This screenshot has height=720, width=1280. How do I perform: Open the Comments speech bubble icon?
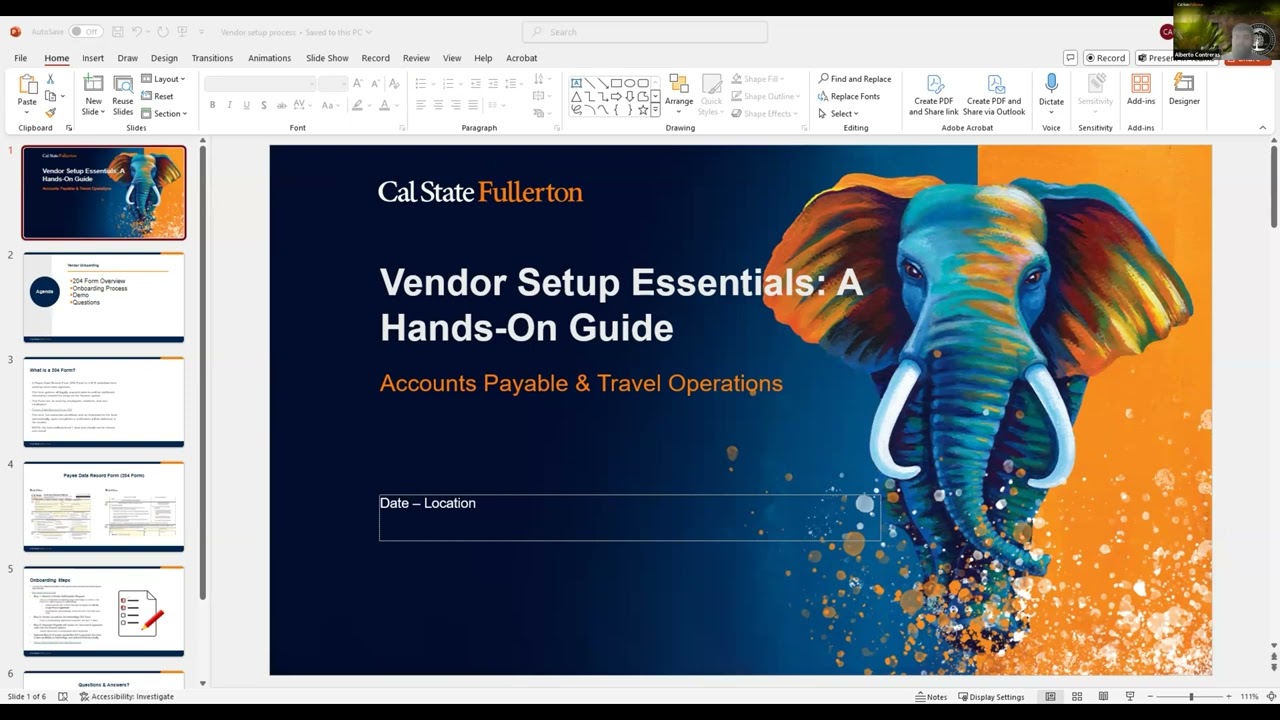[1070, 58]
